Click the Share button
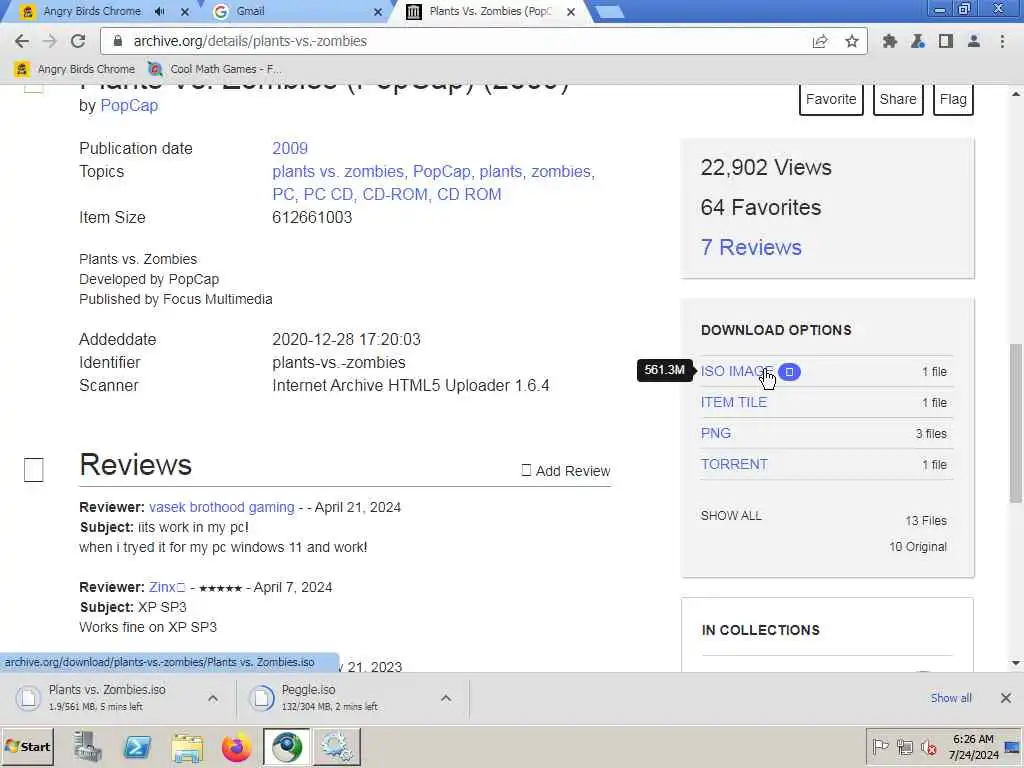The width and height of the screenshot is (1024, 768). [x=898, y=99]
